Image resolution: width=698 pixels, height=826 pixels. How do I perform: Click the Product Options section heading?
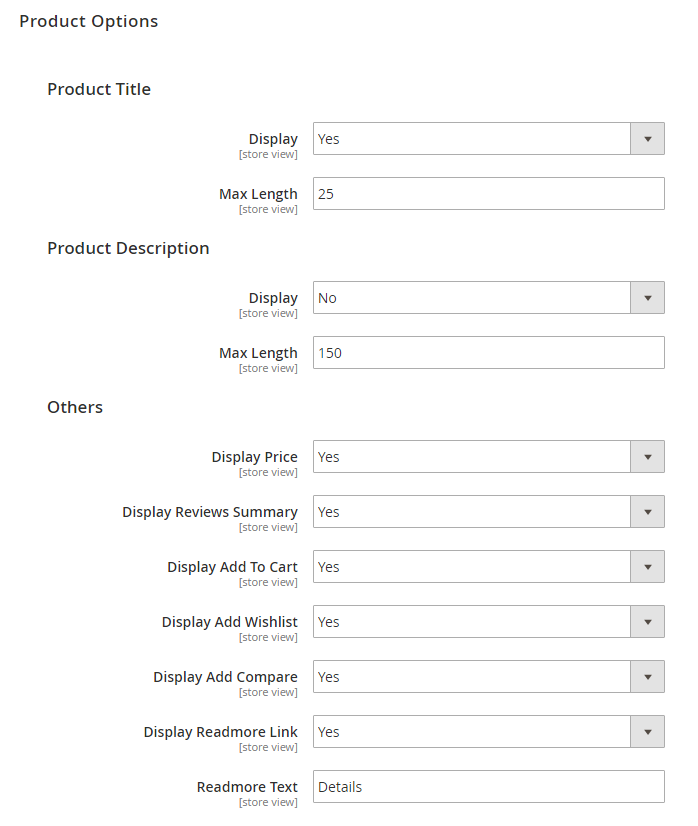coord(89,22)
